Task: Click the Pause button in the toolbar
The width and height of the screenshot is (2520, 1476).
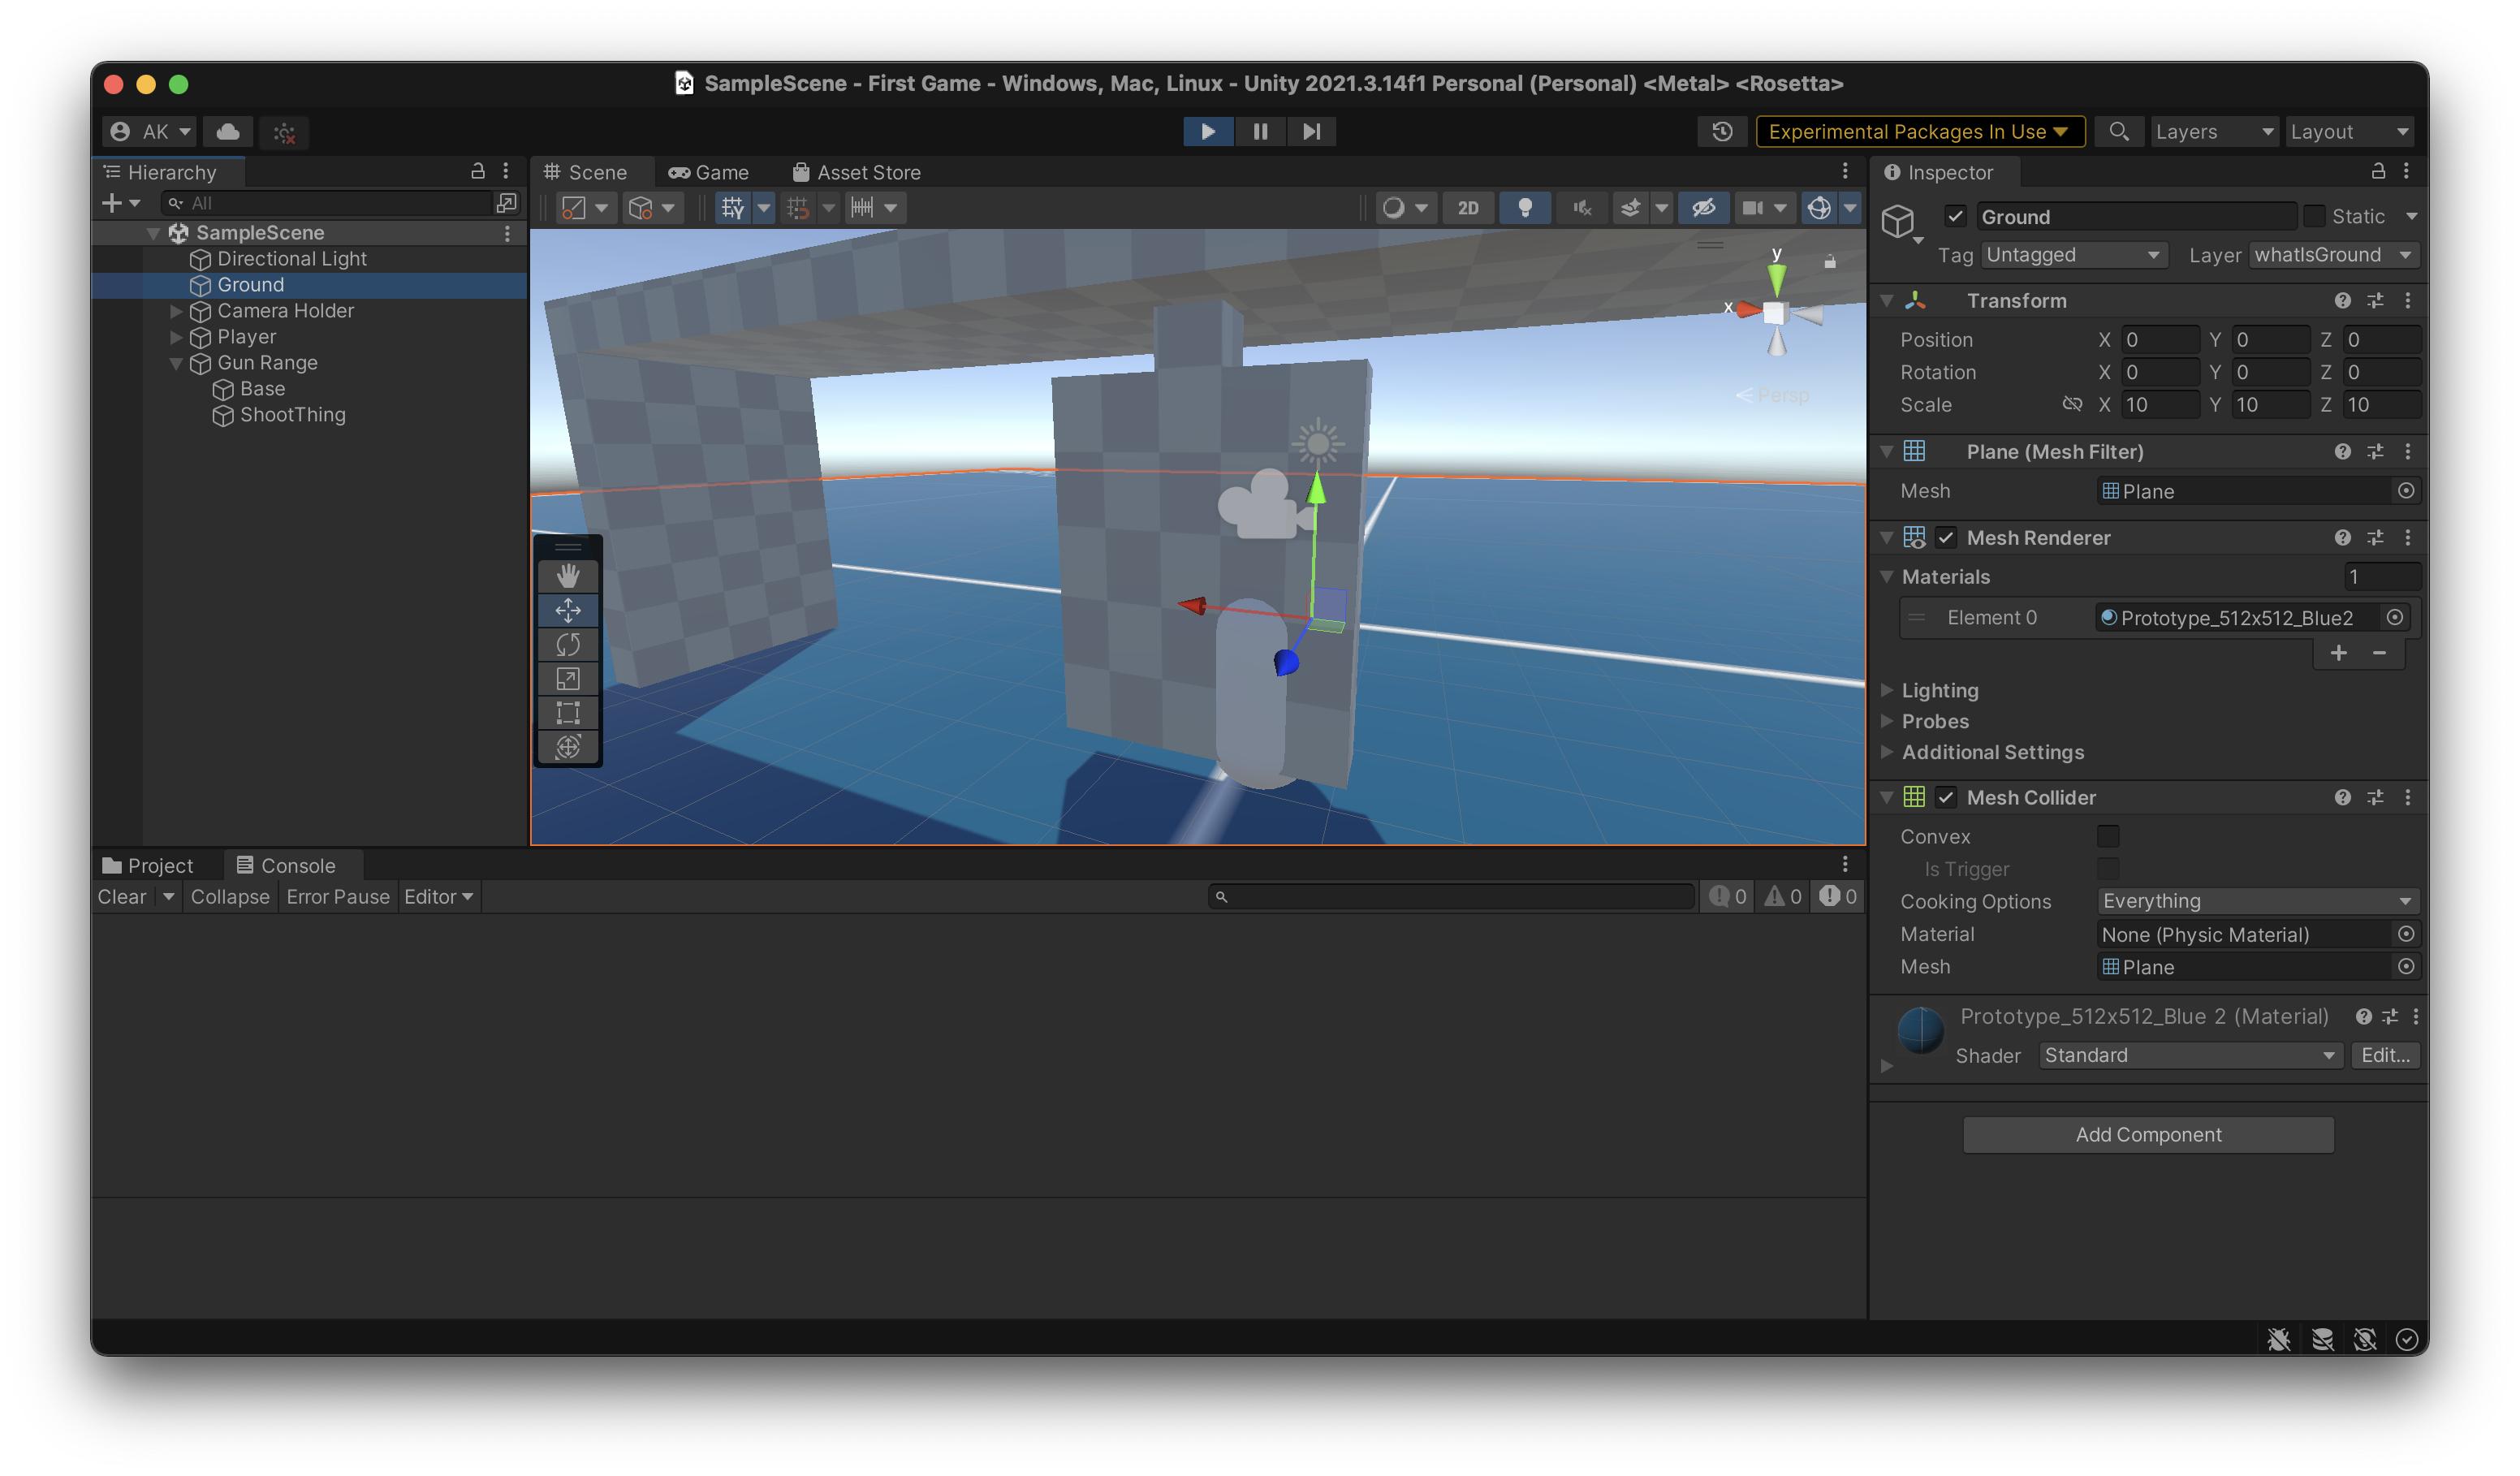Action: (1259, 131)
